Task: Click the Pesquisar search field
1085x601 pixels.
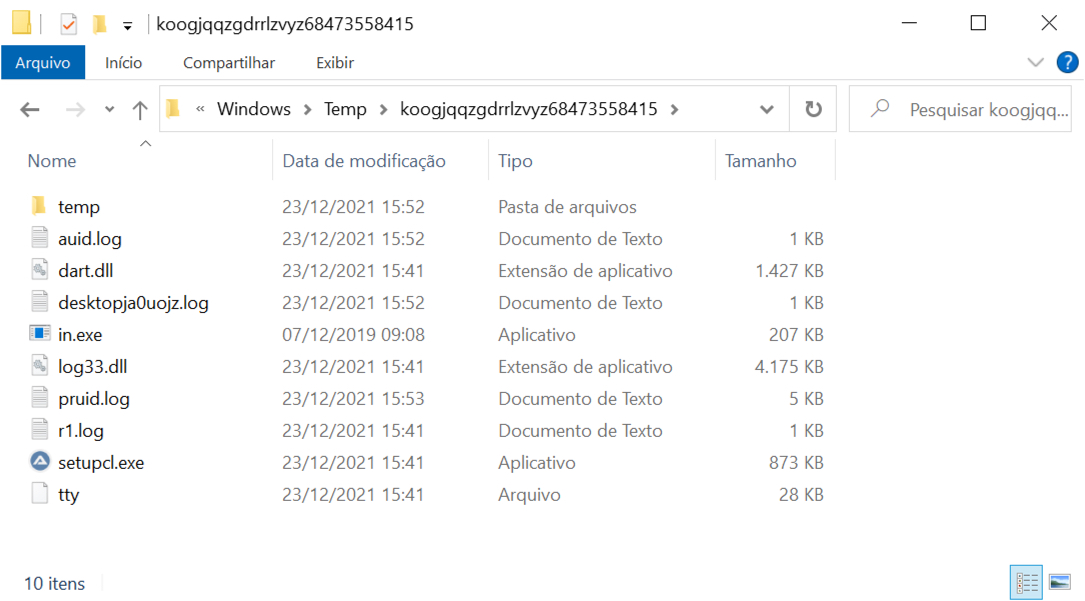Action: click(960, 109)
